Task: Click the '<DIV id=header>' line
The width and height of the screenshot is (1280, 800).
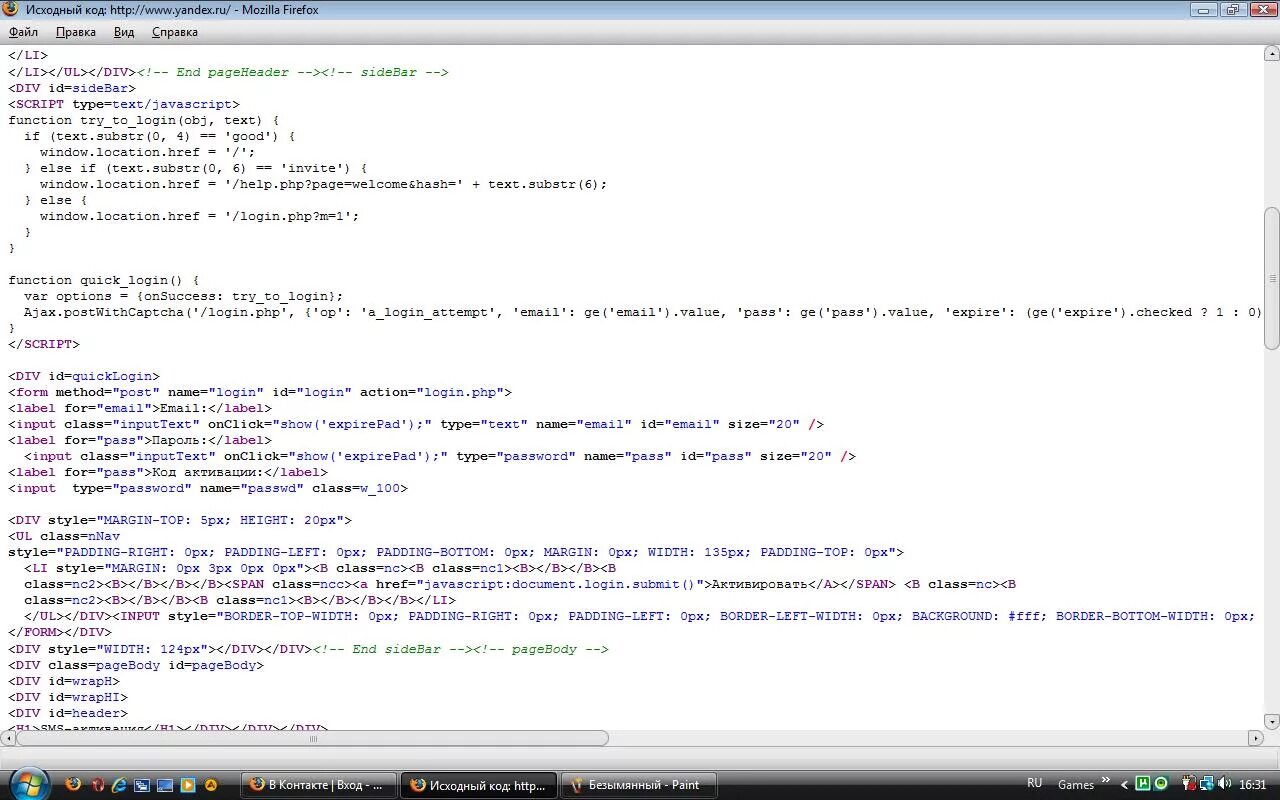Action: 68,713
